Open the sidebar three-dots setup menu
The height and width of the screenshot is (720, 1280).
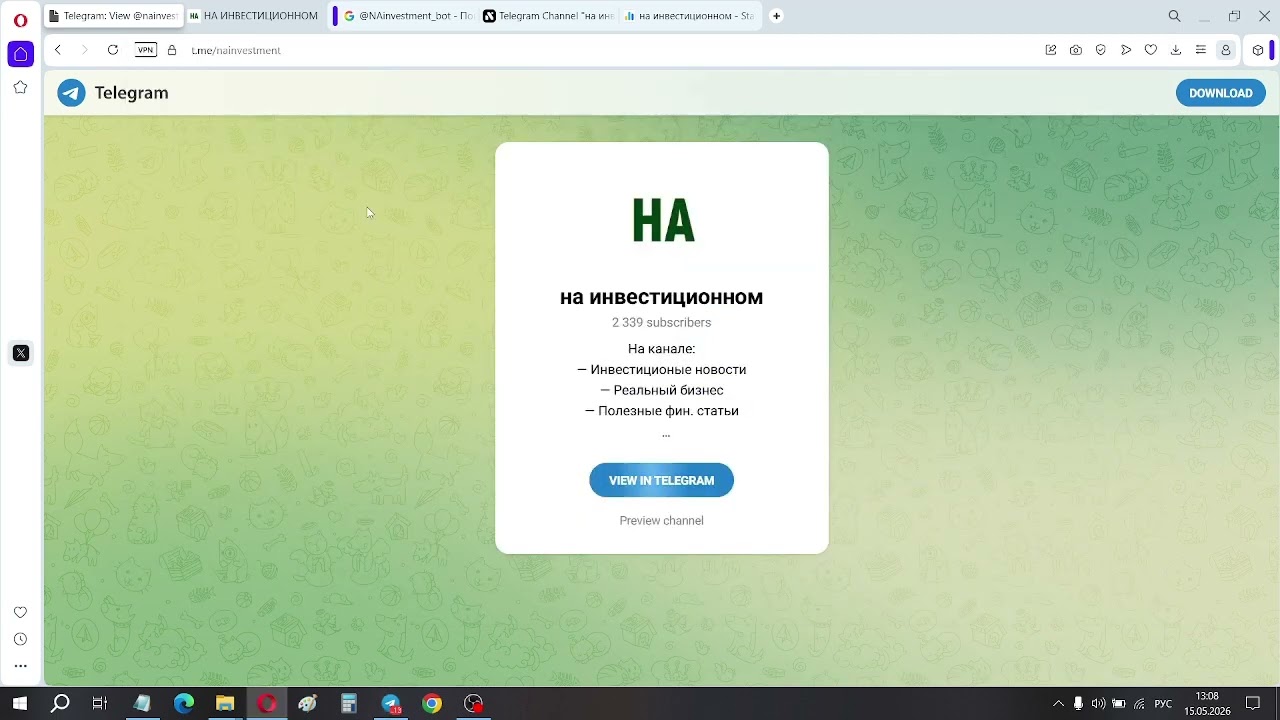pyautogui.click(x=20, y=666)
